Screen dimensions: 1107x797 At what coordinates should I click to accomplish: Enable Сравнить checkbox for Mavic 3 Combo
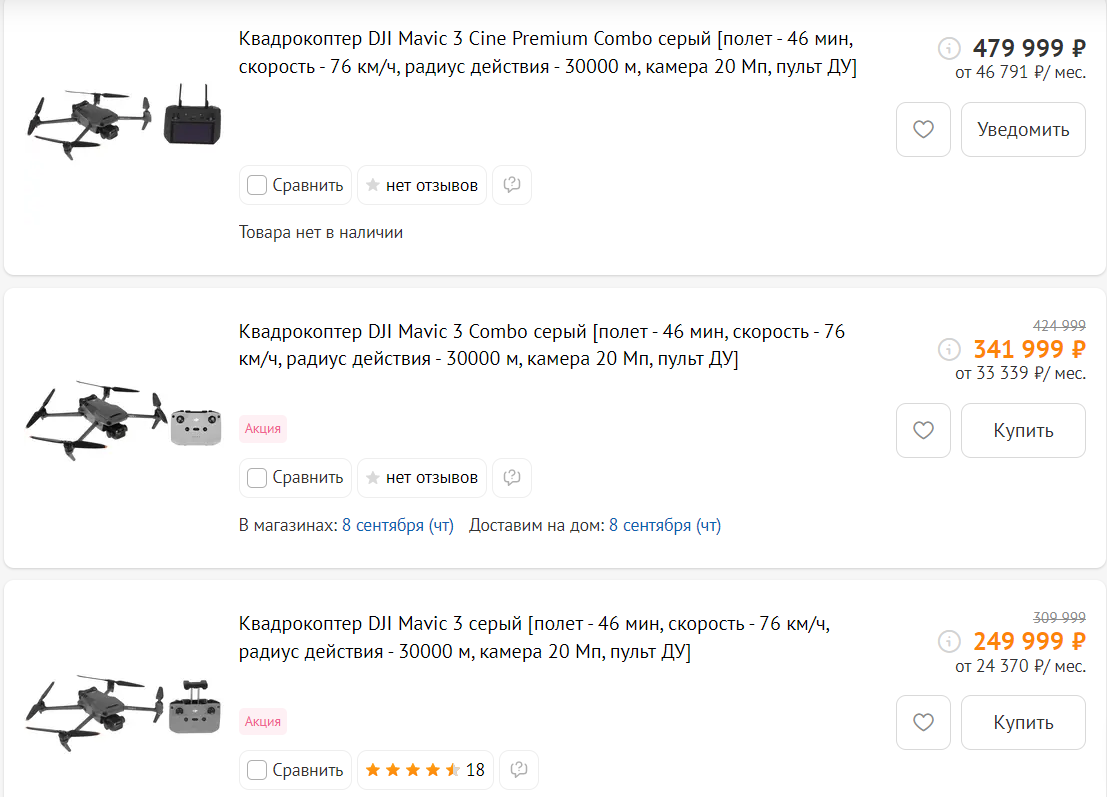tap(257, 478)
